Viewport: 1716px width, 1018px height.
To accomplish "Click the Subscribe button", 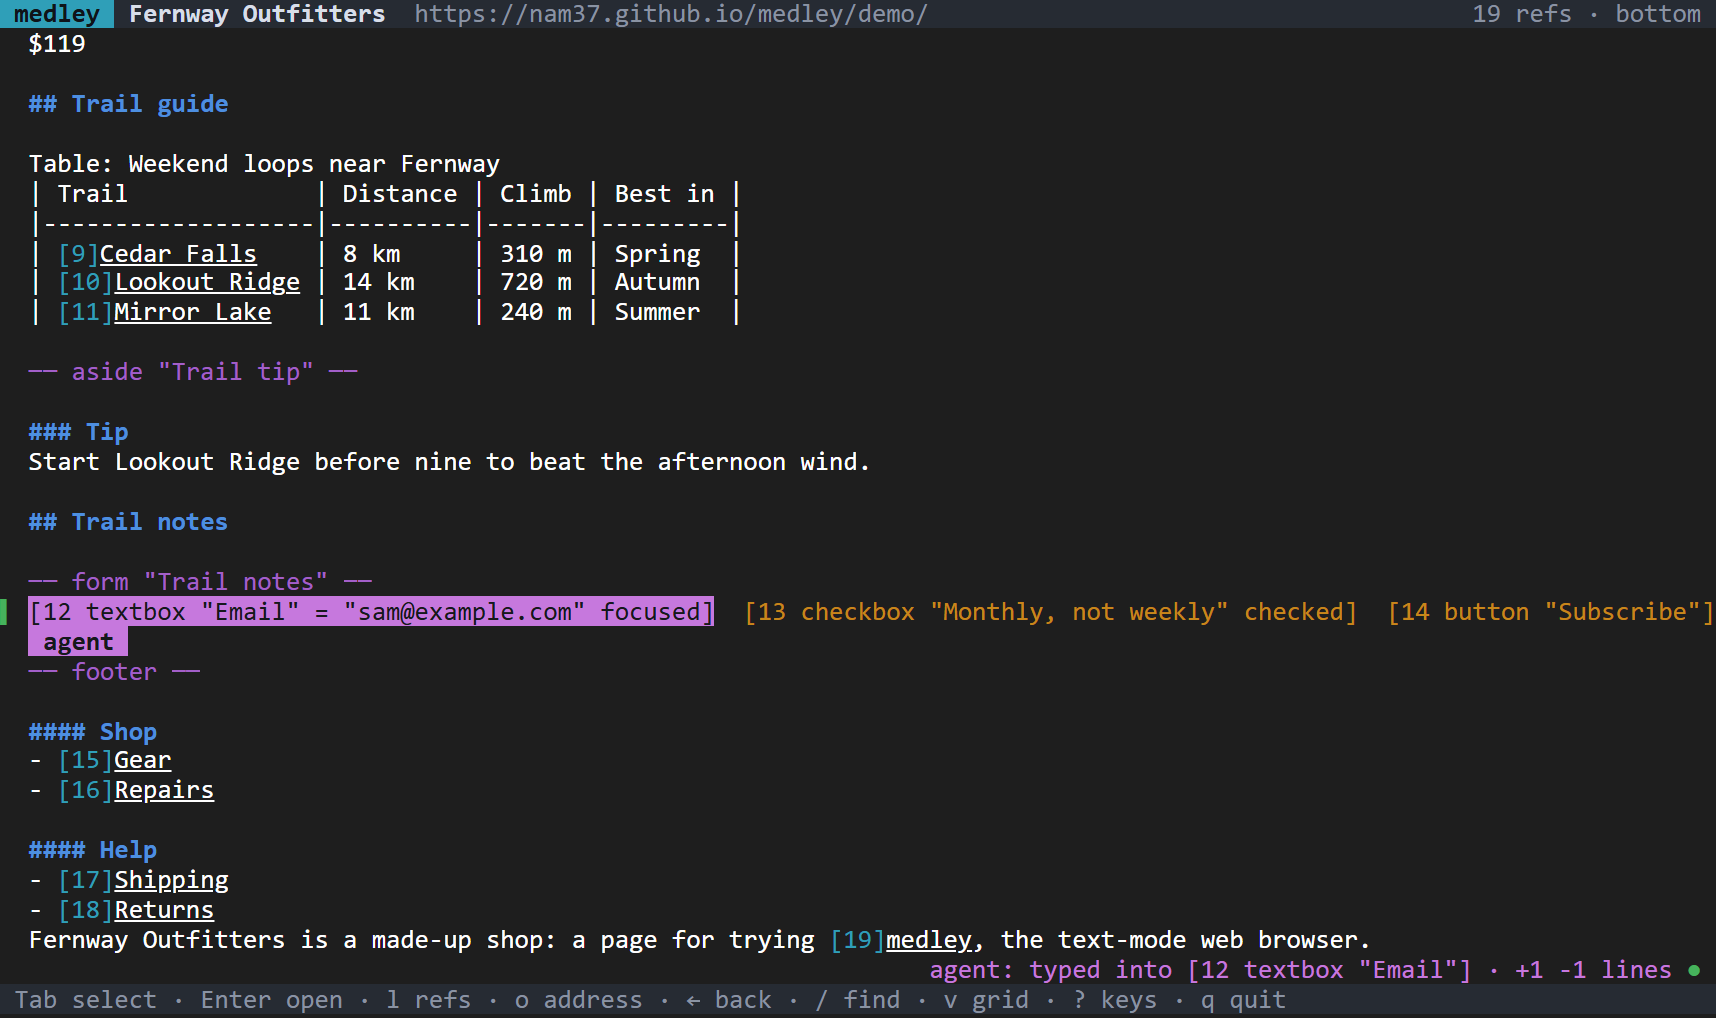I will (x=1551, y=612).
